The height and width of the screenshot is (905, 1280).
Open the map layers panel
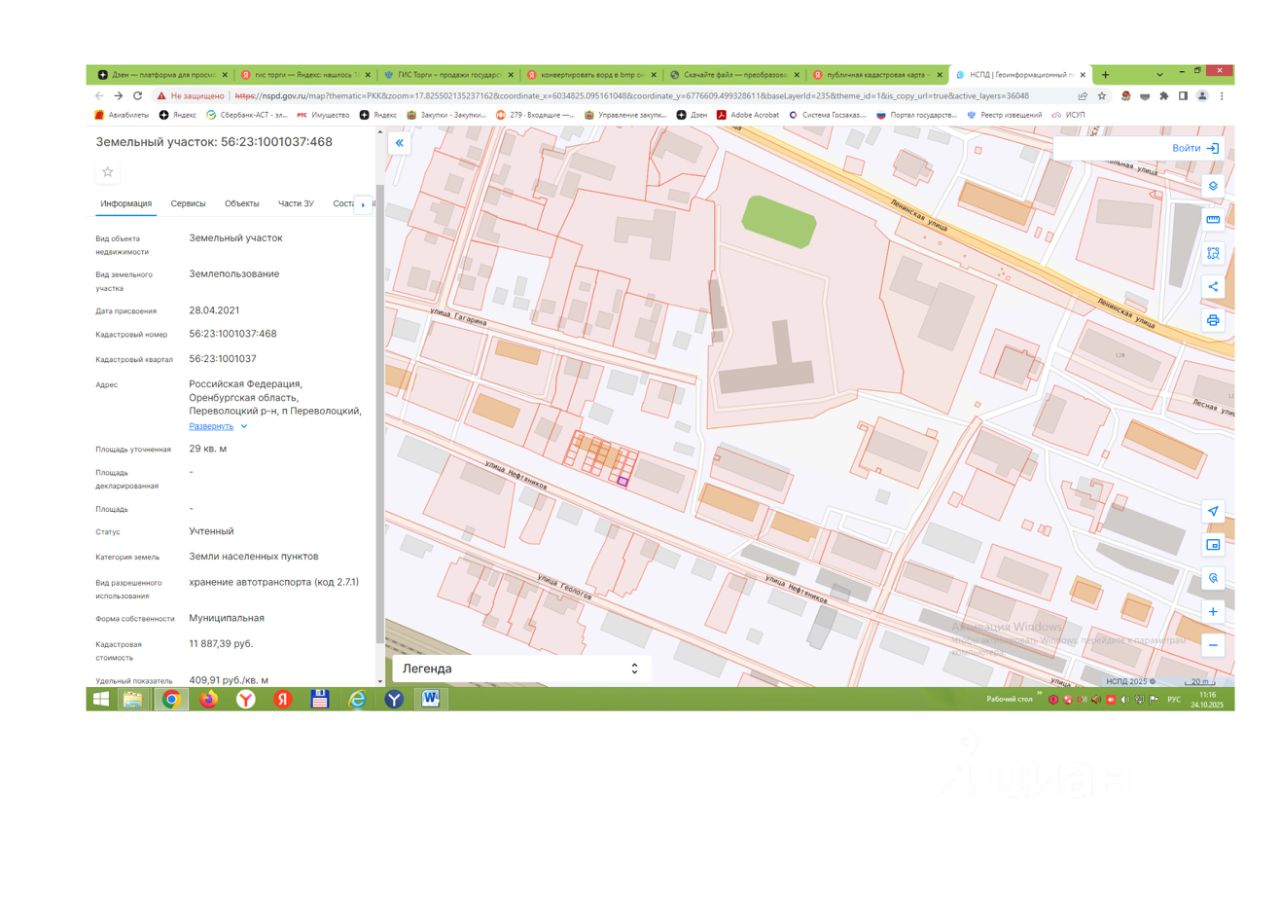tap(1213, 186)
